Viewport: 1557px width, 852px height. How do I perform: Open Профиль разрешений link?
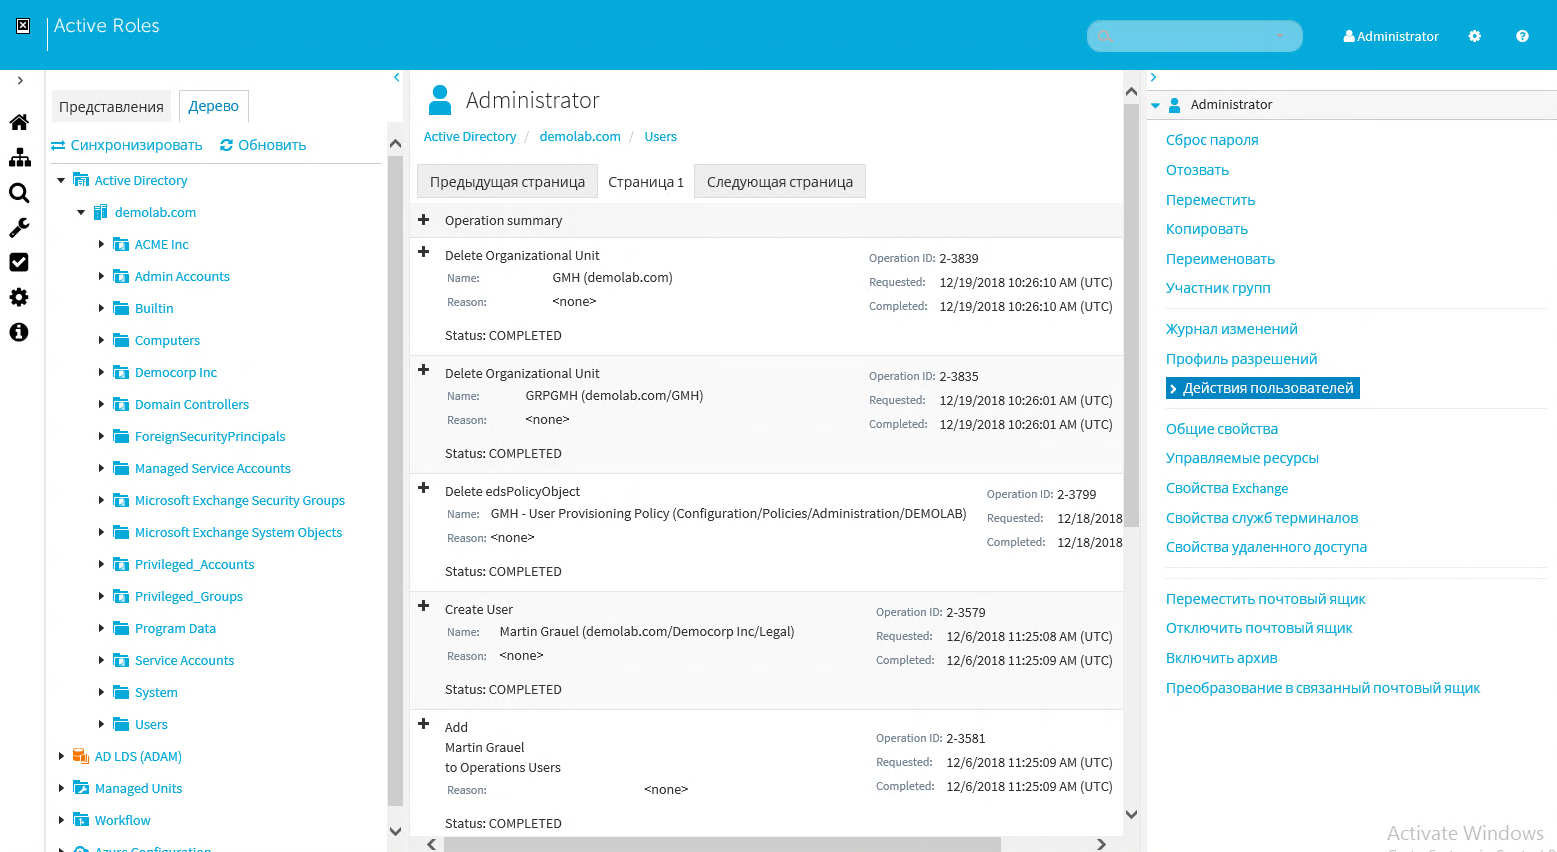pyautogui.click(x=1241, y=359)
